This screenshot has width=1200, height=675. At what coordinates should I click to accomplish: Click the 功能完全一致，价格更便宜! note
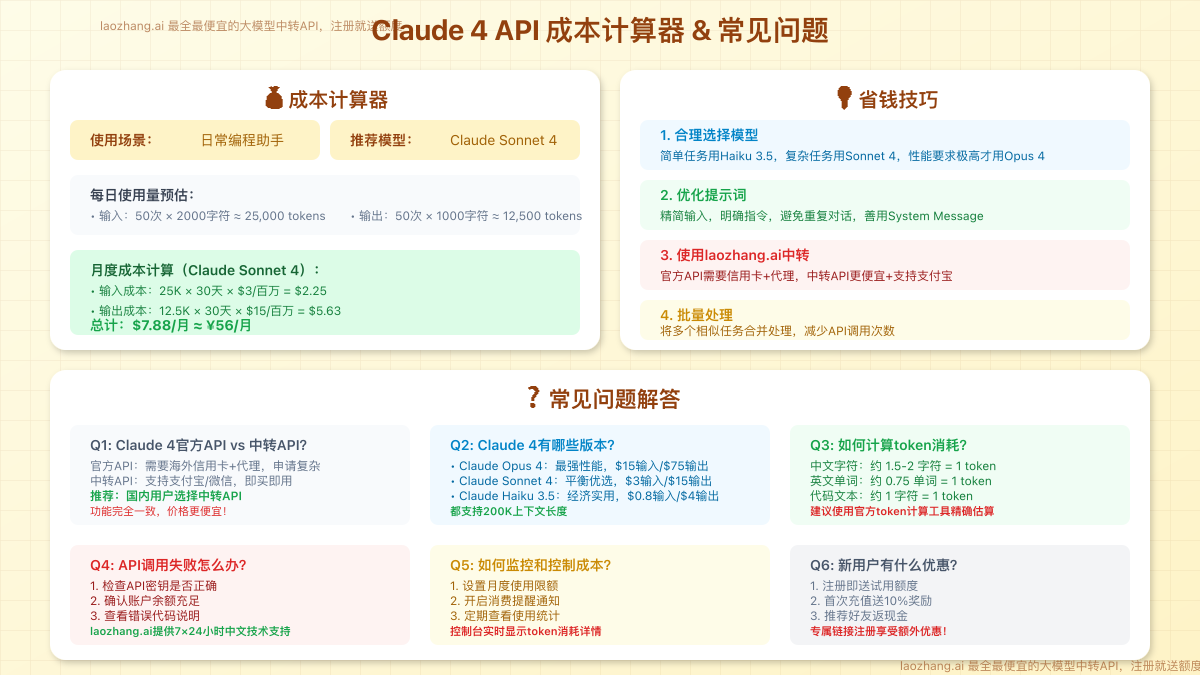click(x=158, y=511)
